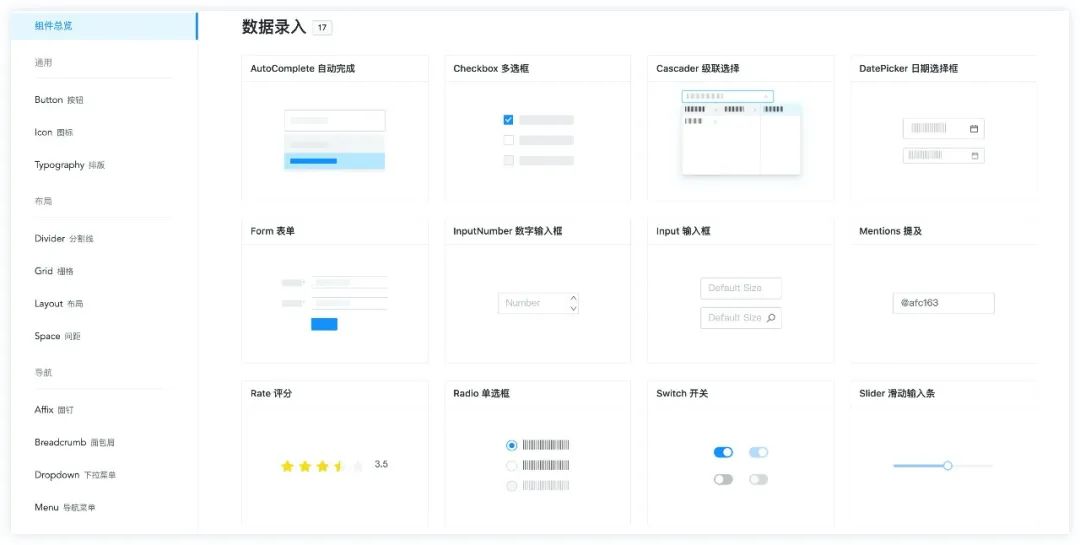Click the @afc163 mentions input field
Viewport: 1080px width, 545px height.
[x=943, y=303]
